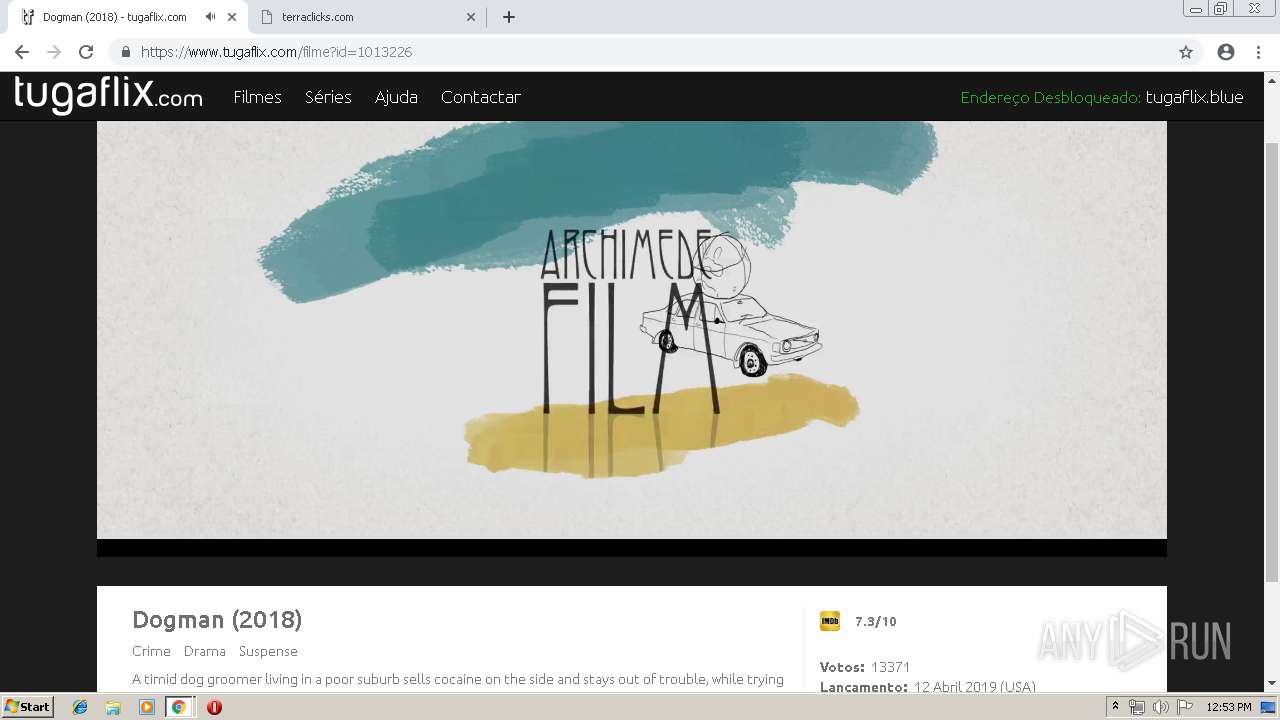Open a new browser tab

pos(509,17)
